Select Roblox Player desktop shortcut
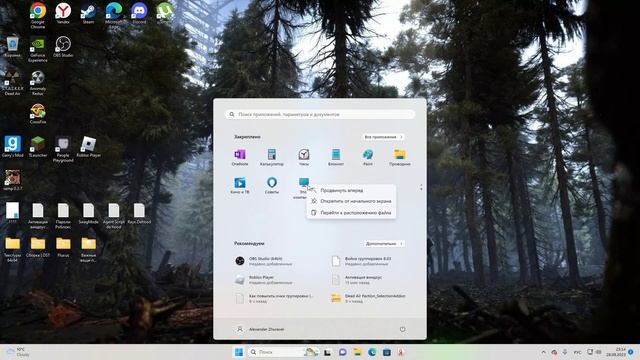640x360 pixels. click(88, 147)
